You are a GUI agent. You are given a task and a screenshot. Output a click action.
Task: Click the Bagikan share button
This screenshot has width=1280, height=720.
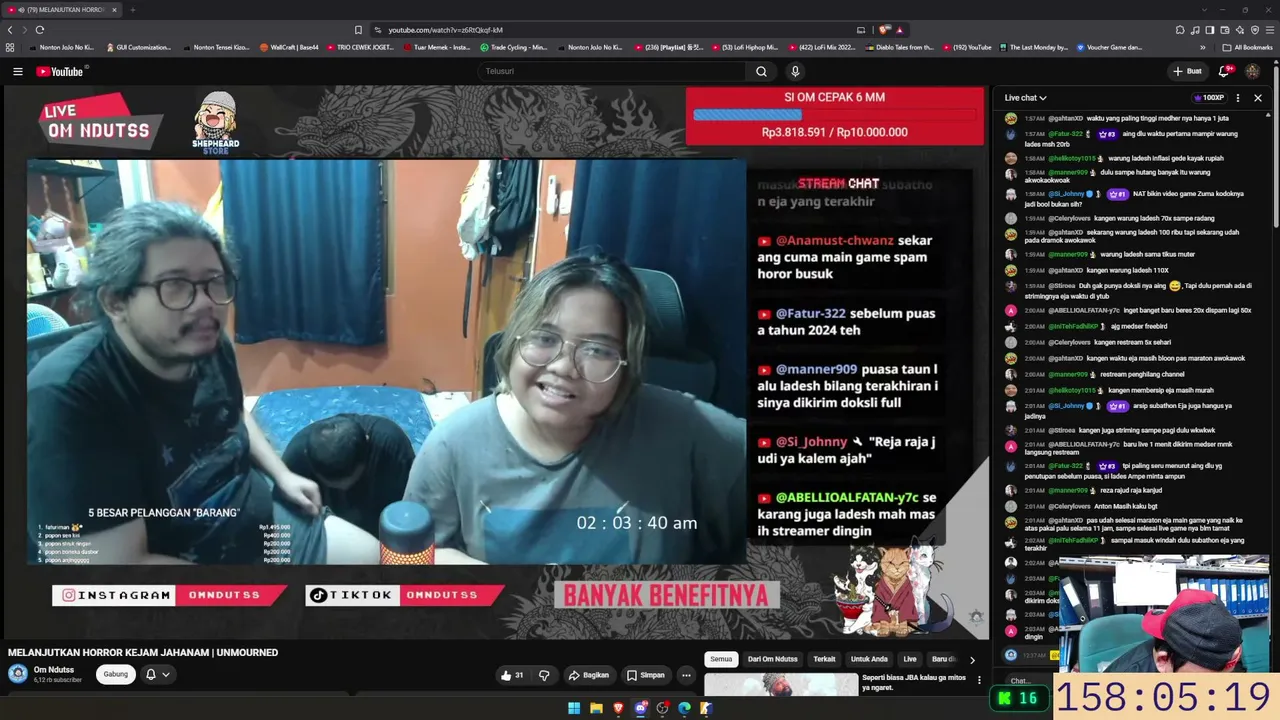[589, 675]
